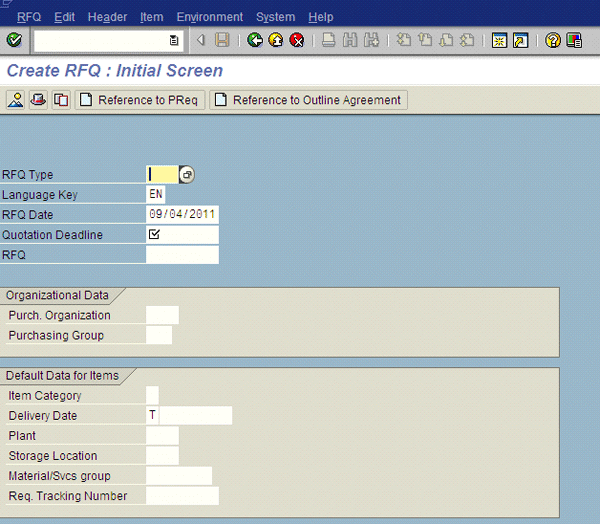This screenshot has height=524, width=600.
Task: Click the RFQ Date field
Action: [x=182, y=215]
